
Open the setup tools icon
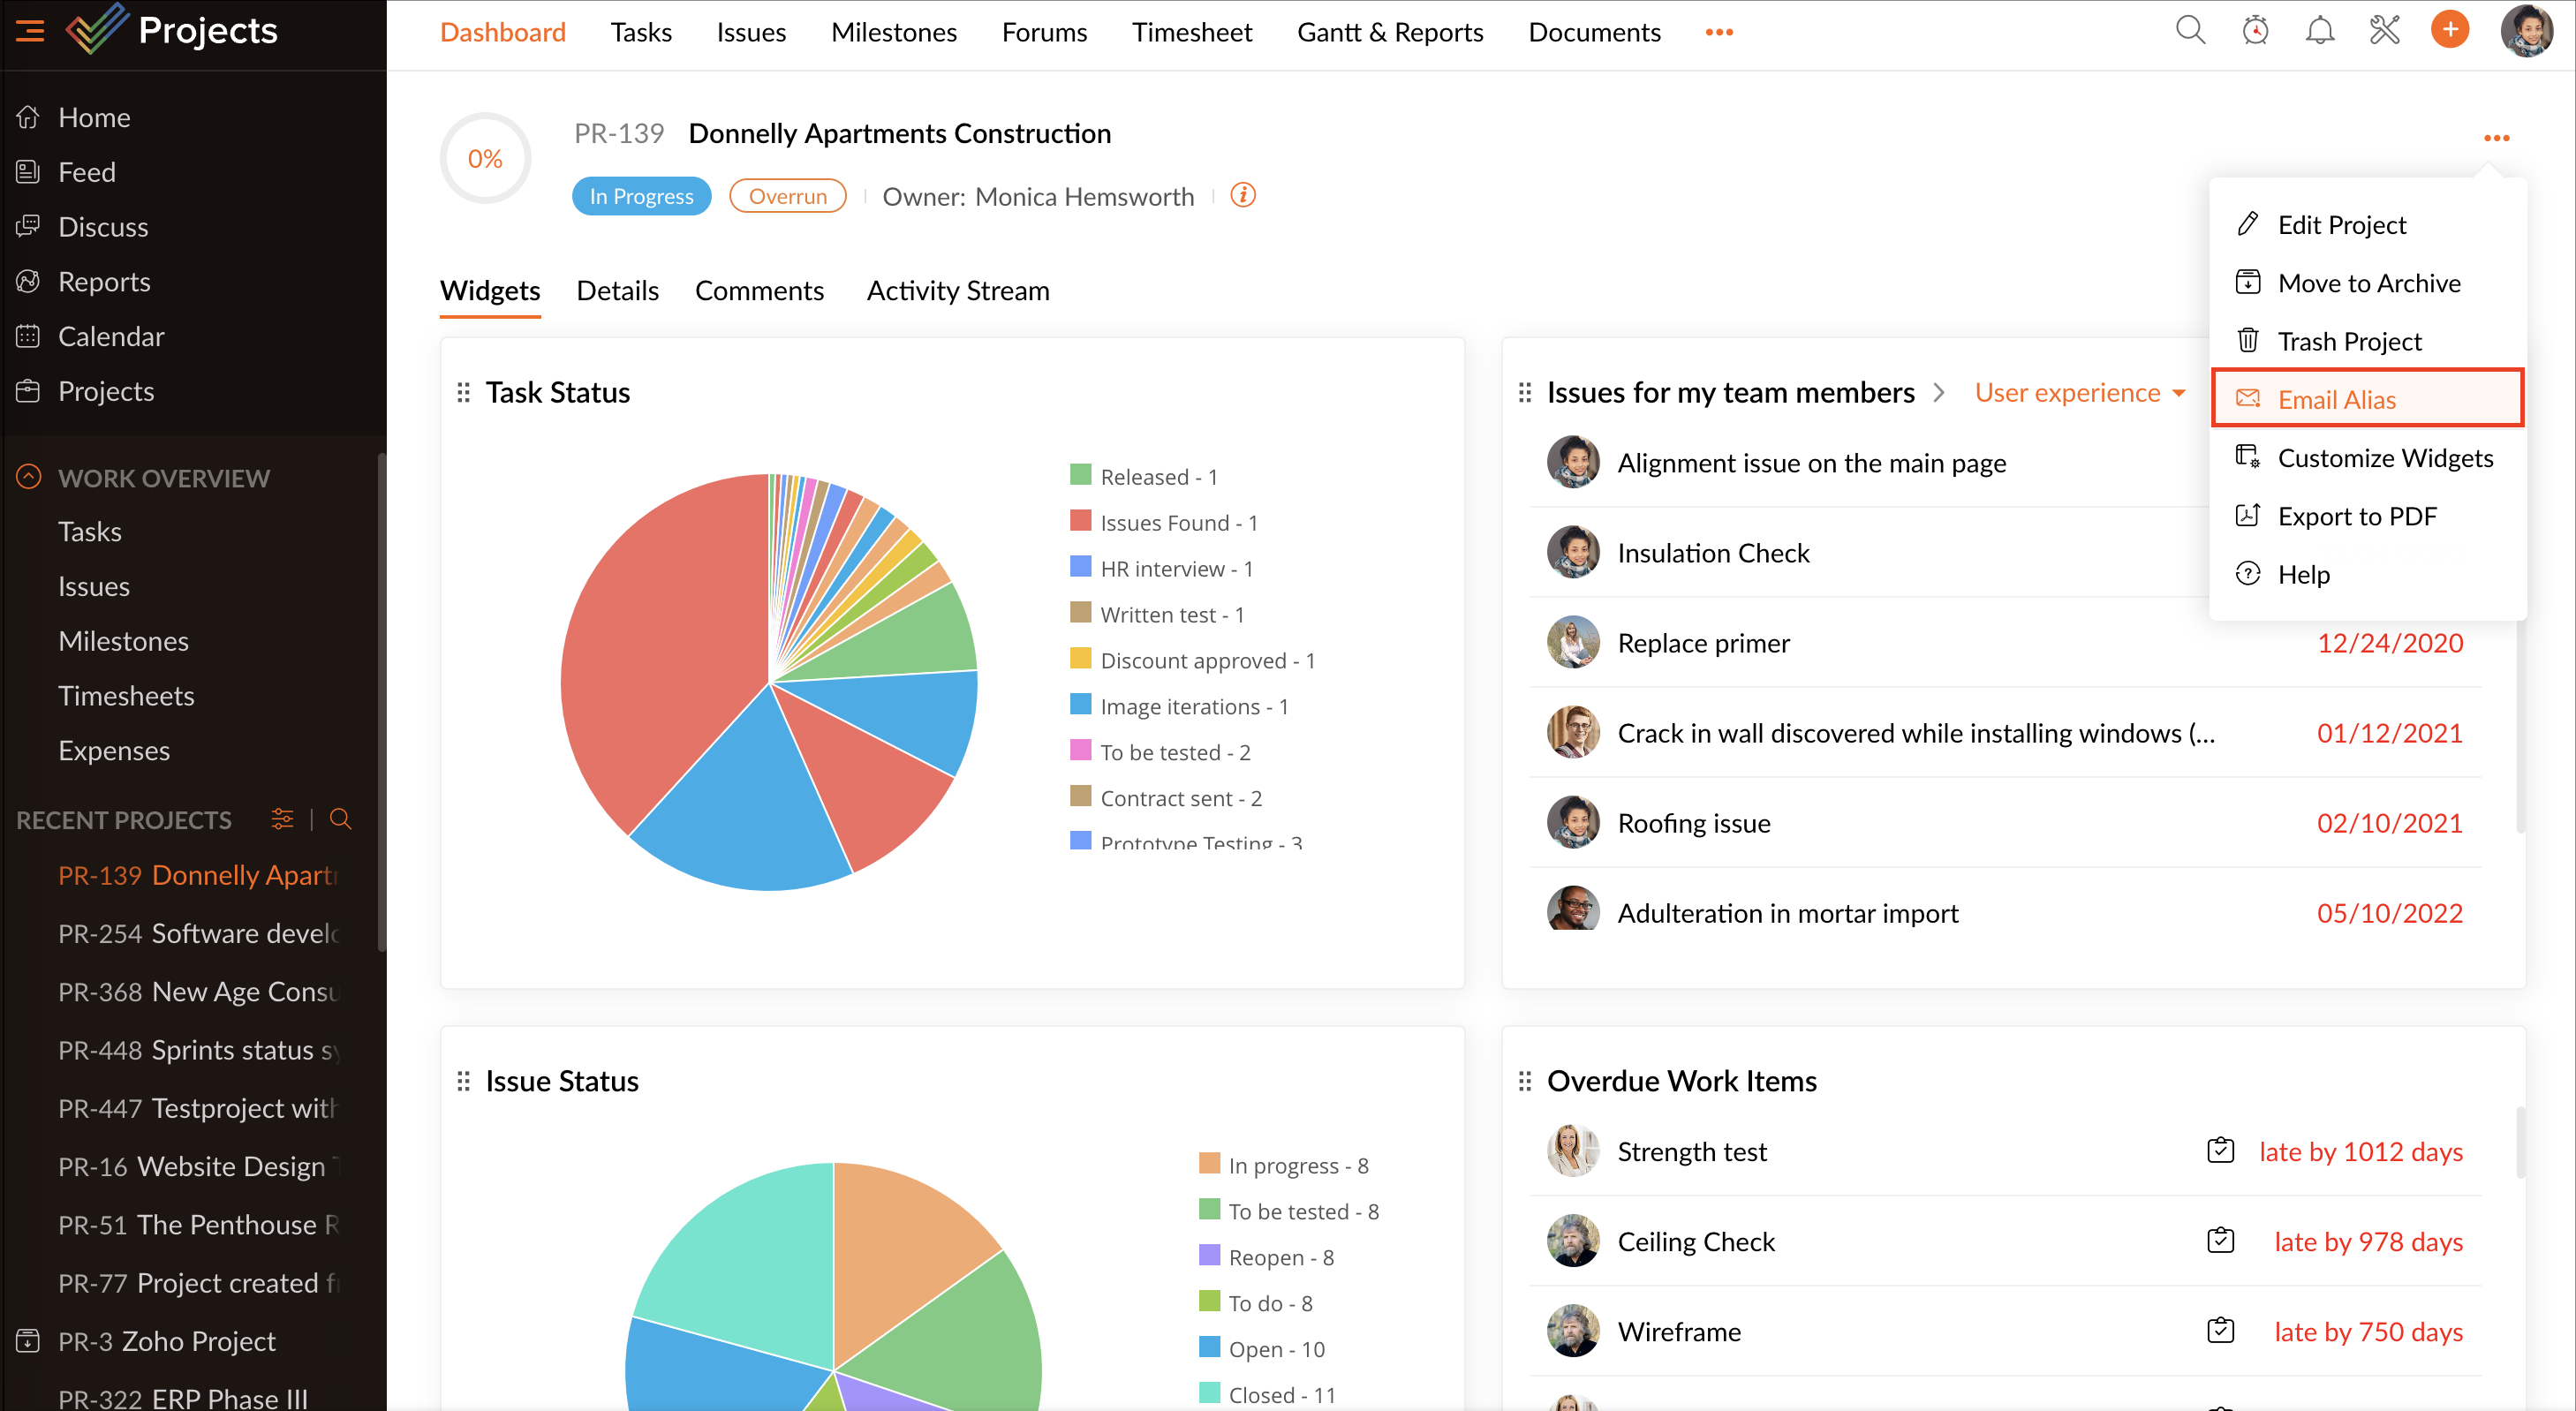point(2384,31)
